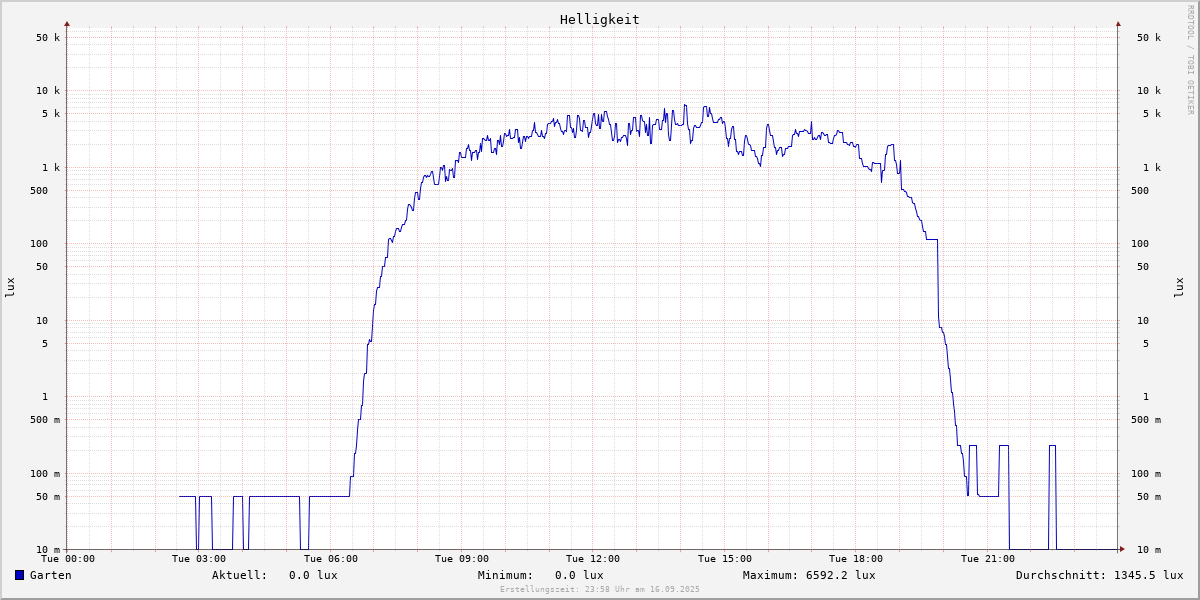Click the right-side lux axis title
The height and width of the screenshot is (600, 1200).
click(1179, 287)
